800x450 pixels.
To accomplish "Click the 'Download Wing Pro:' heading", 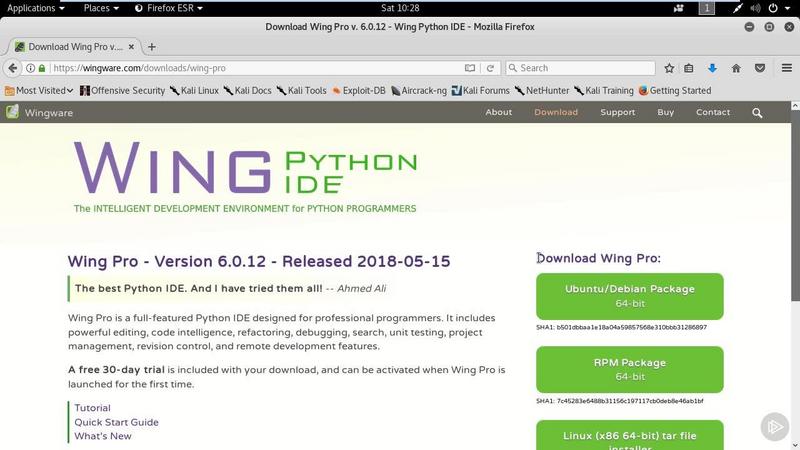I will (x=598, y=258).
